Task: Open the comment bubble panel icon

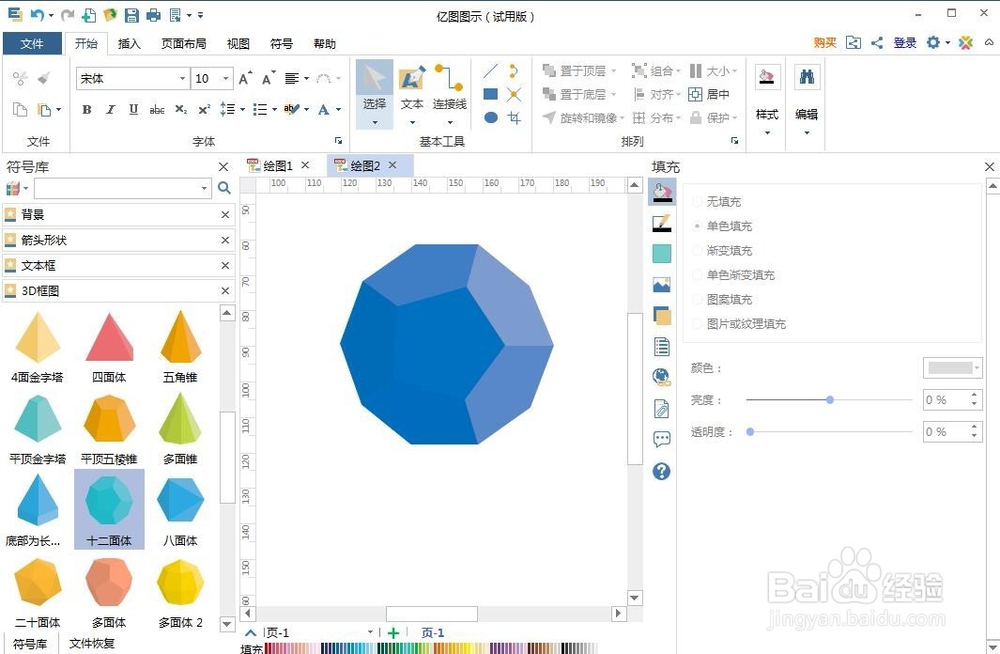Action: [662, 439]
